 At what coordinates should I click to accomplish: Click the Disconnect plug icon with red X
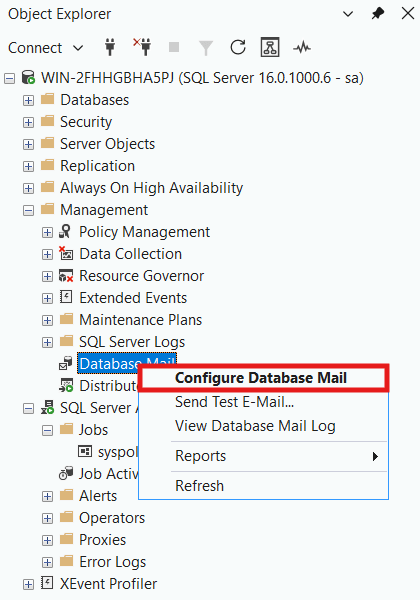click(142, 47)
